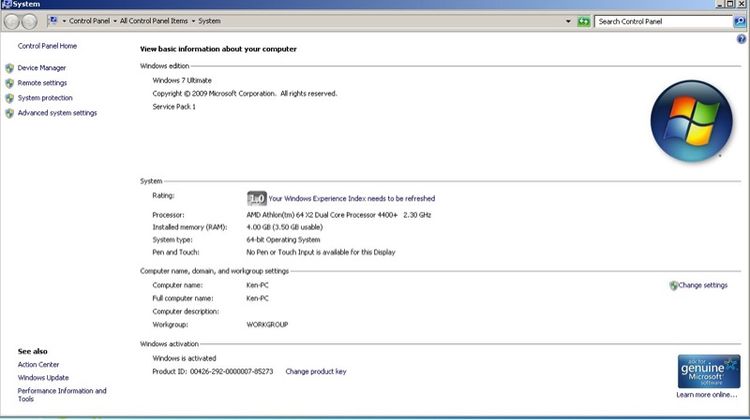Click the shield icon beside System protection

(x=10, y=98)
